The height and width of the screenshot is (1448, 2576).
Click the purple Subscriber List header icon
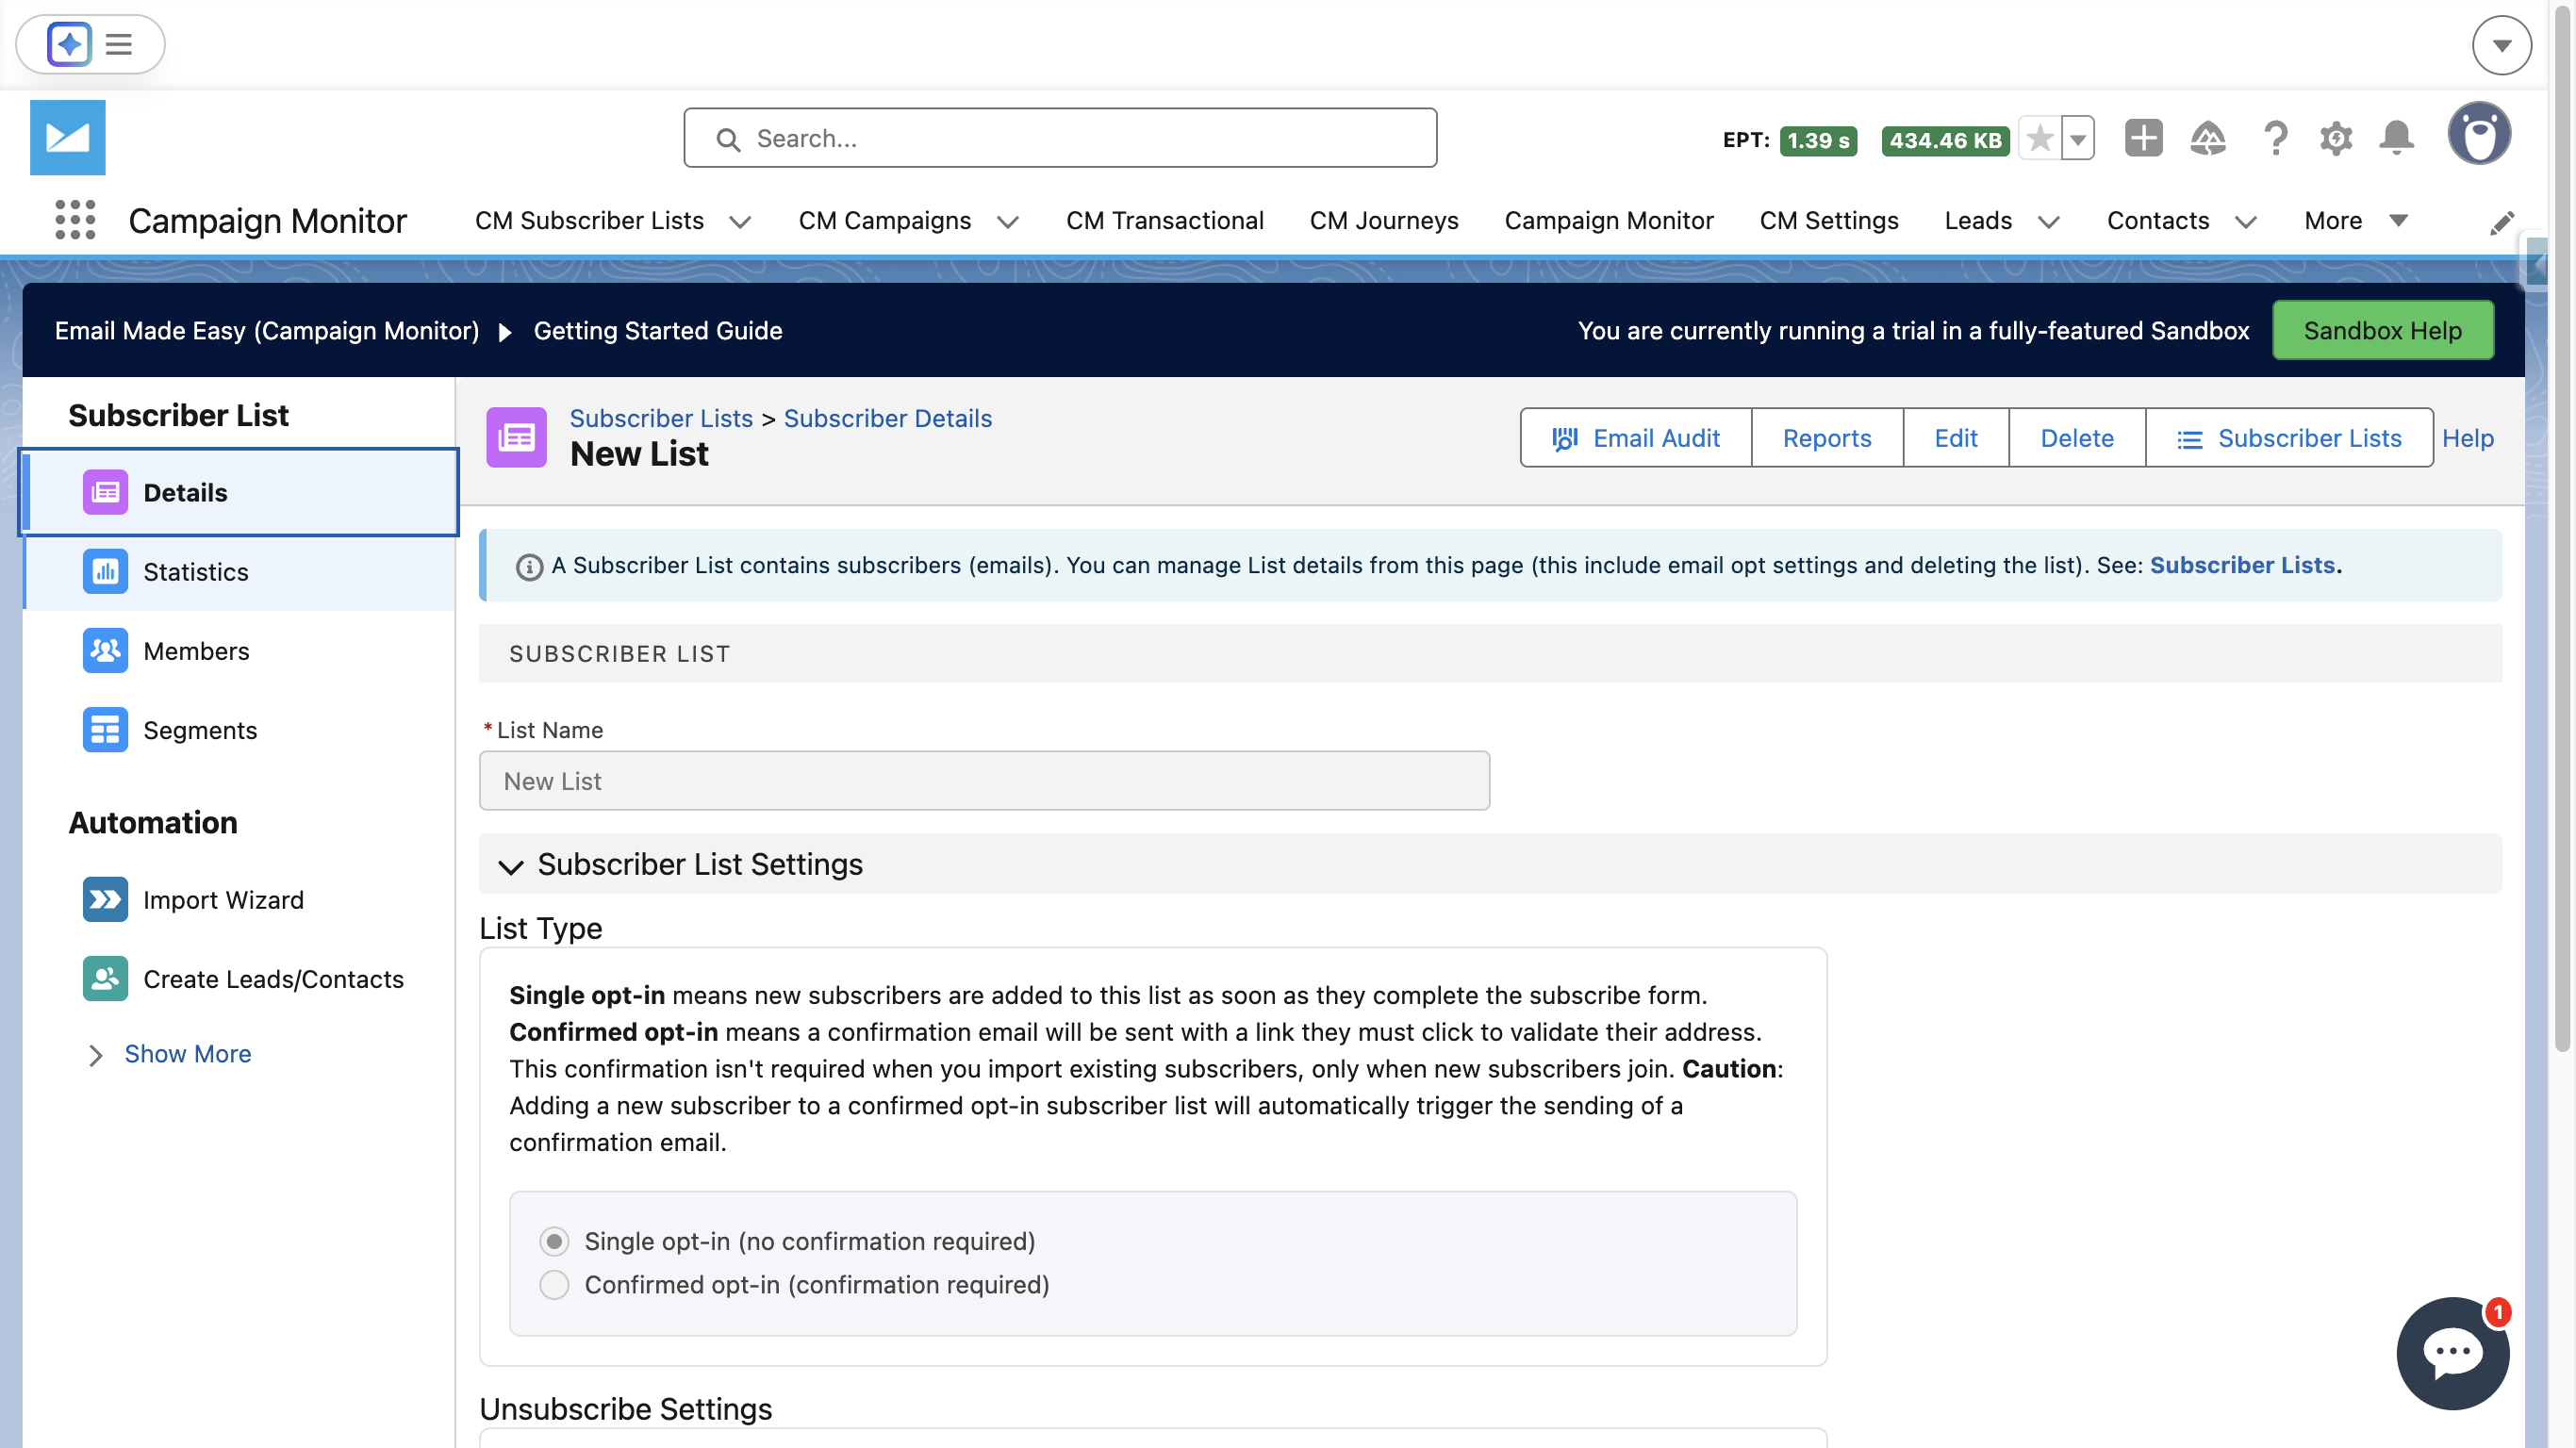point(516,437)
